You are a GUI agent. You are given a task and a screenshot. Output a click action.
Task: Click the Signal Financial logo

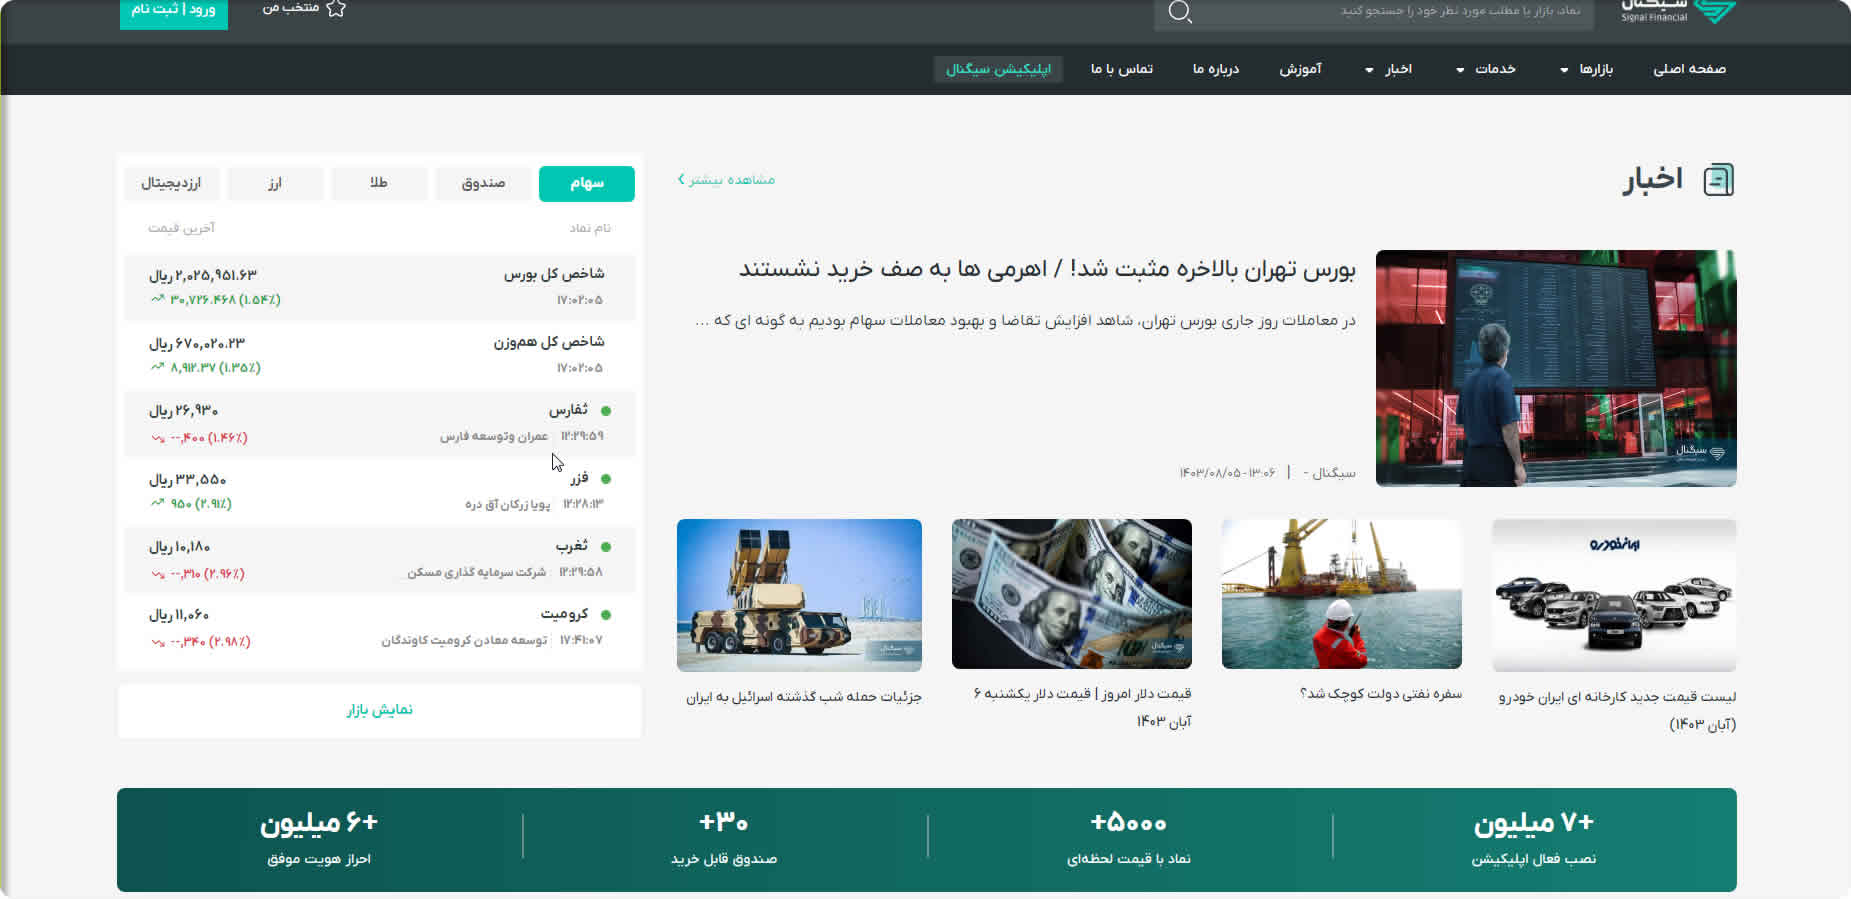coord(1679,11)
